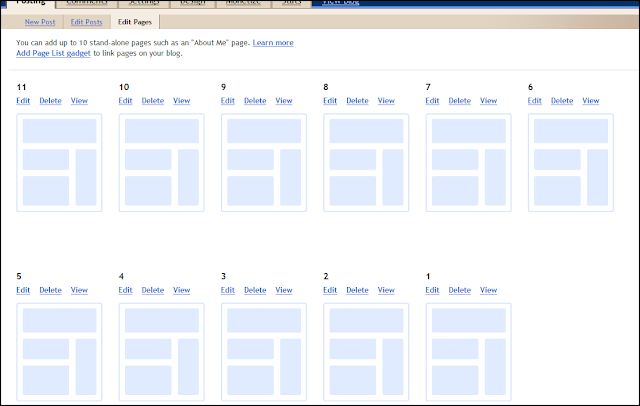View page 7
The width and height of the screenshot is (640, 406).
point(489,100)
